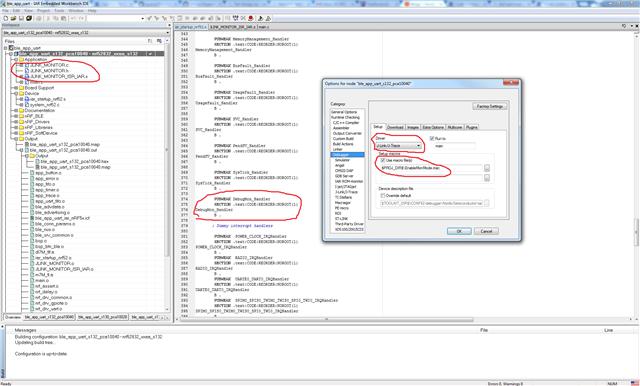Click the Download and Debug green arrow icon
Screen dimensions: 640x386
pos(260,18)
